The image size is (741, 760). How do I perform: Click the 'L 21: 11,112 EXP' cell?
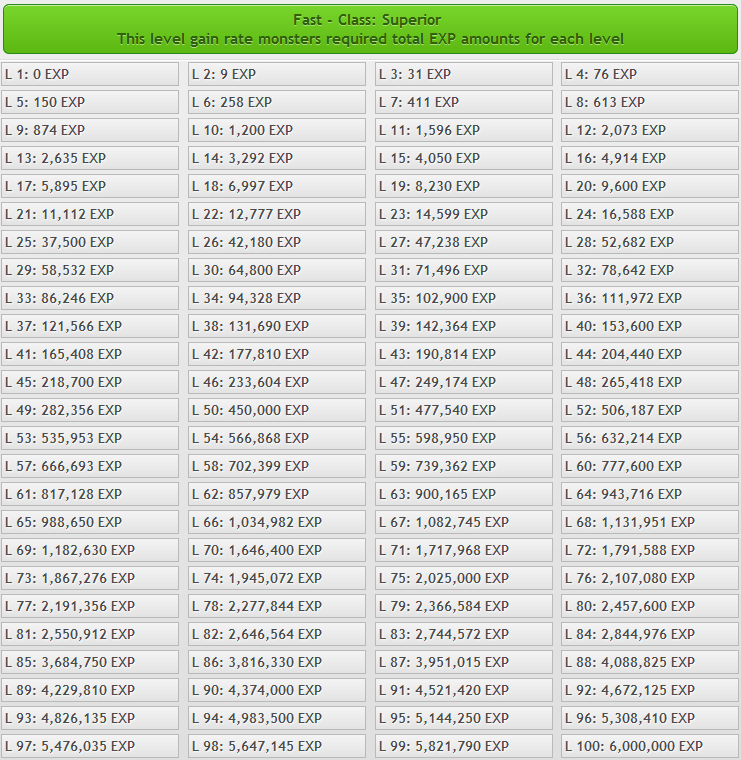pyautogui.click(x=90, y=214)
